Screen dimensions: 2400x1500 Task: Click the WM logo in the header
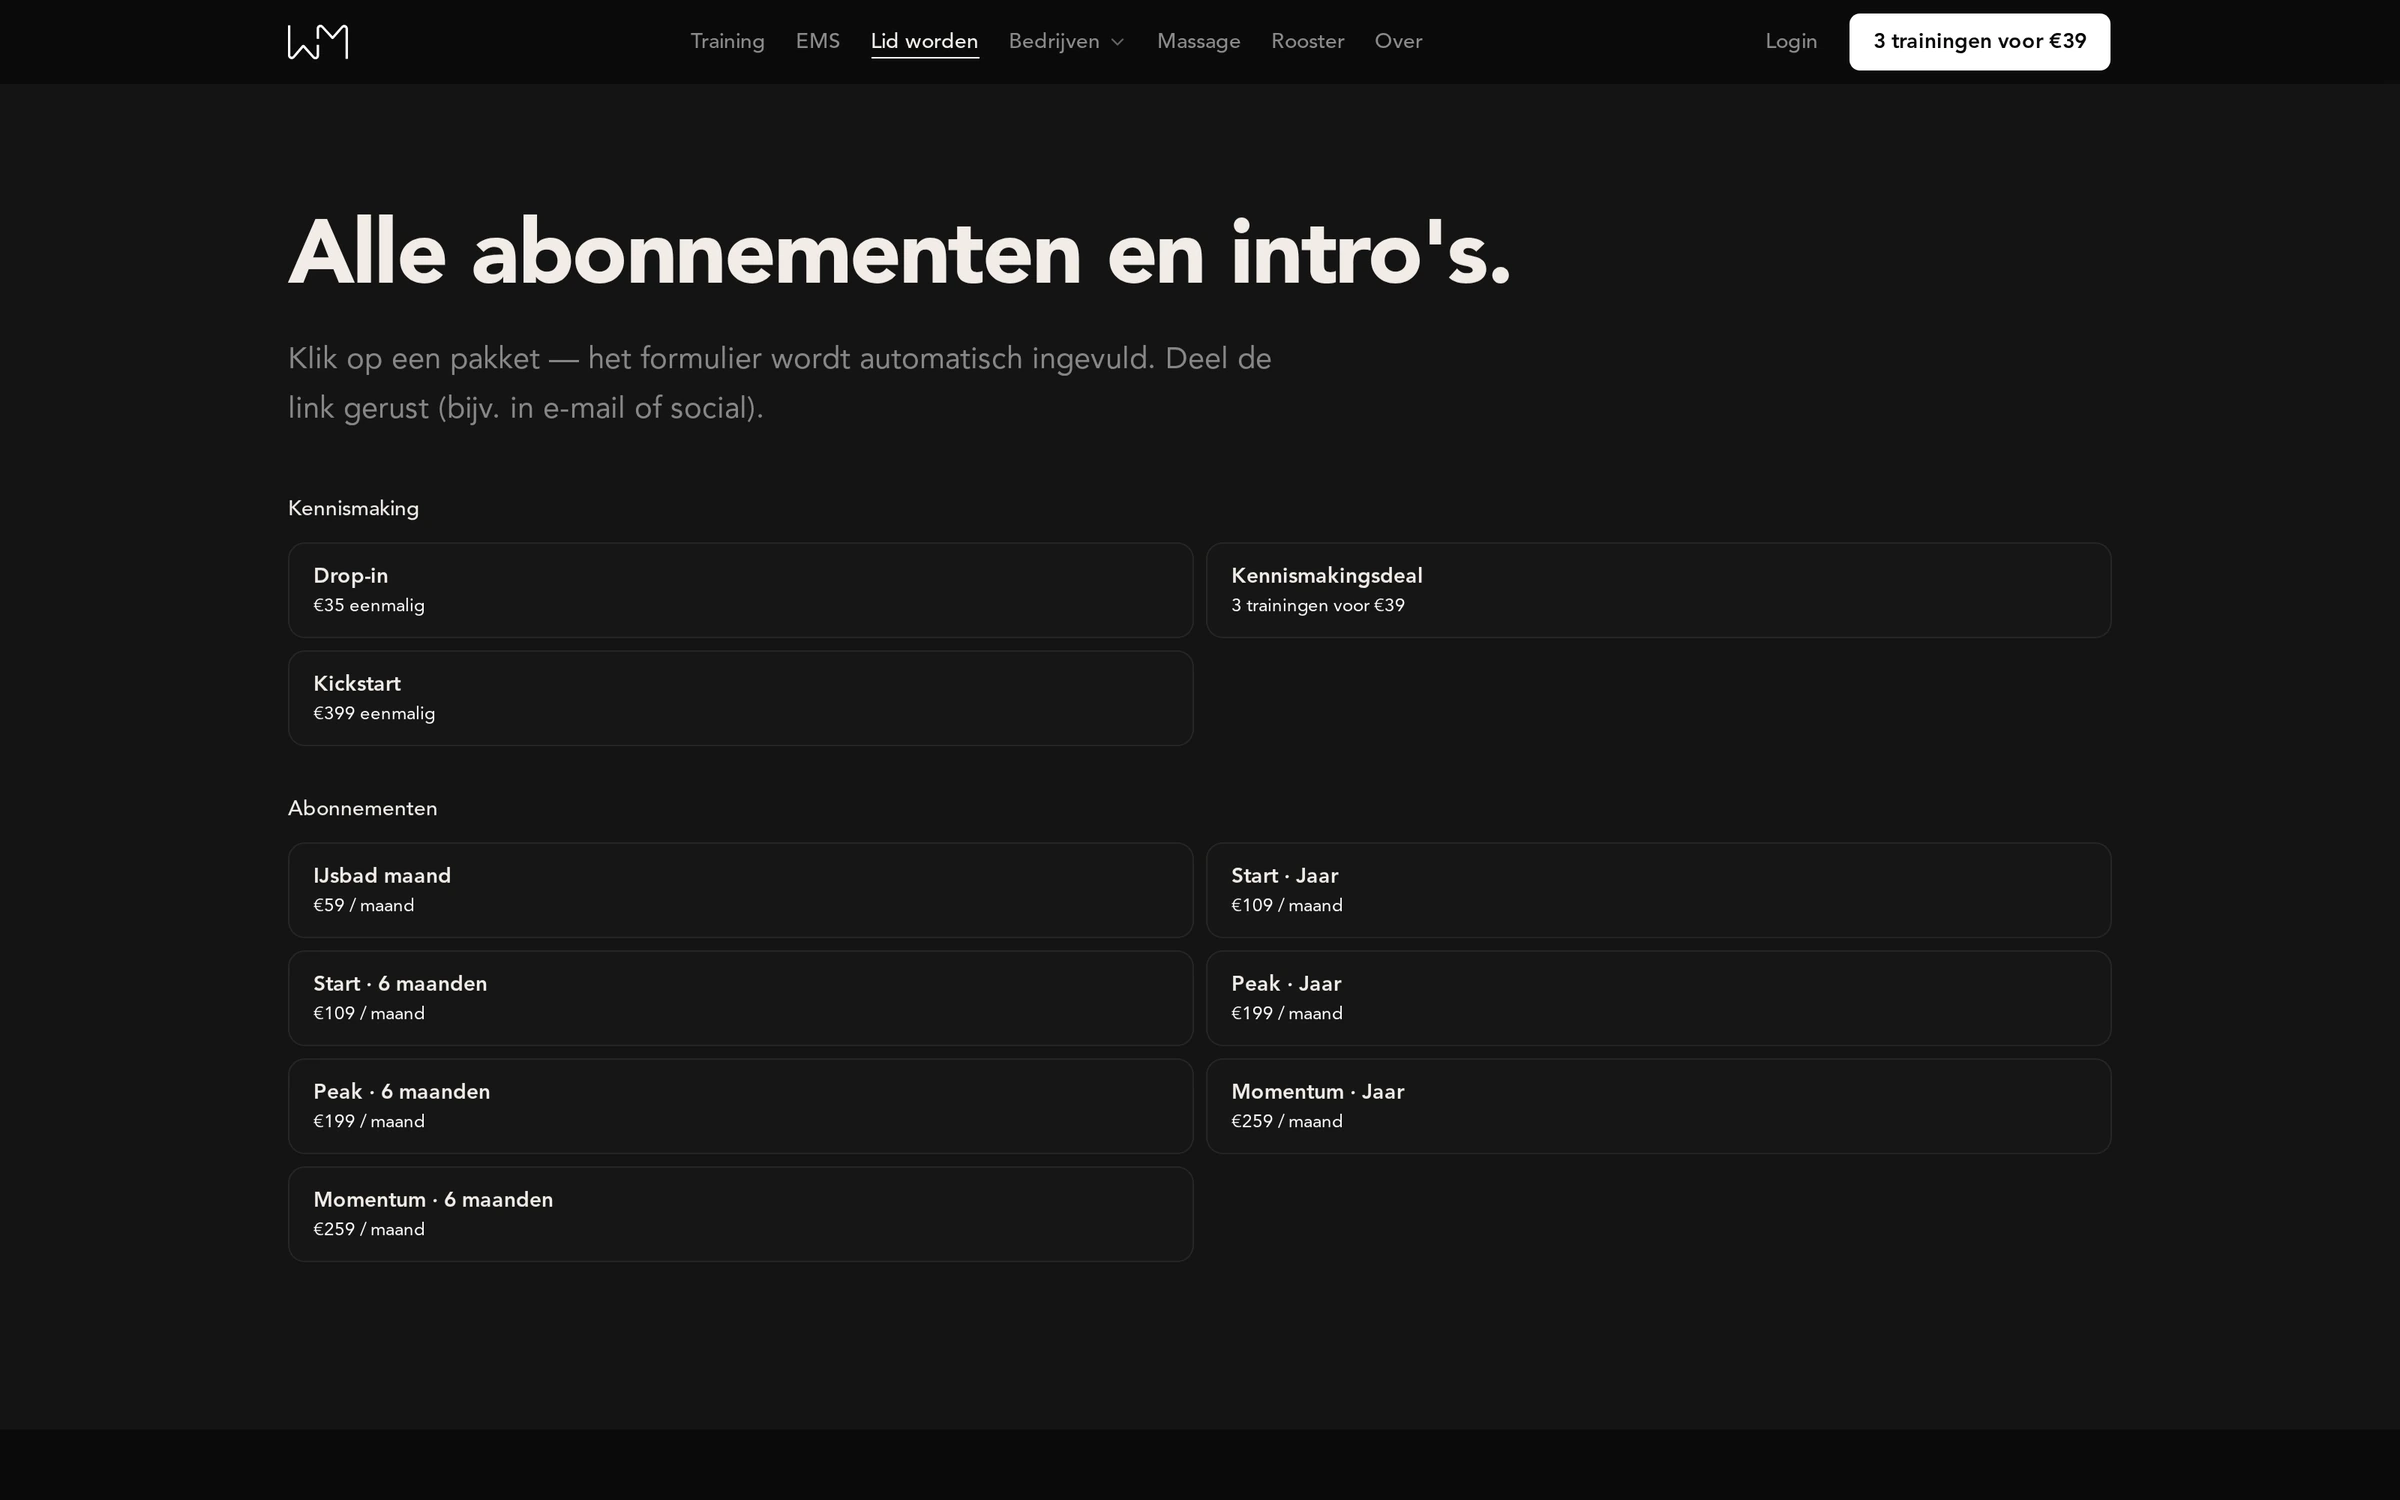[x=318, y=42]
